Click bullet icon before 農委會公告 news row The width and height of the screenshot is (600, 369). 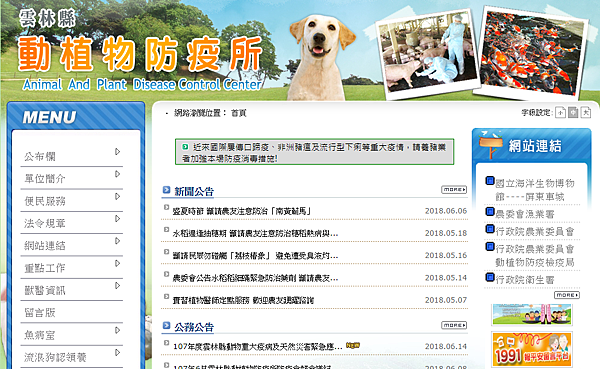click(166, 274)
